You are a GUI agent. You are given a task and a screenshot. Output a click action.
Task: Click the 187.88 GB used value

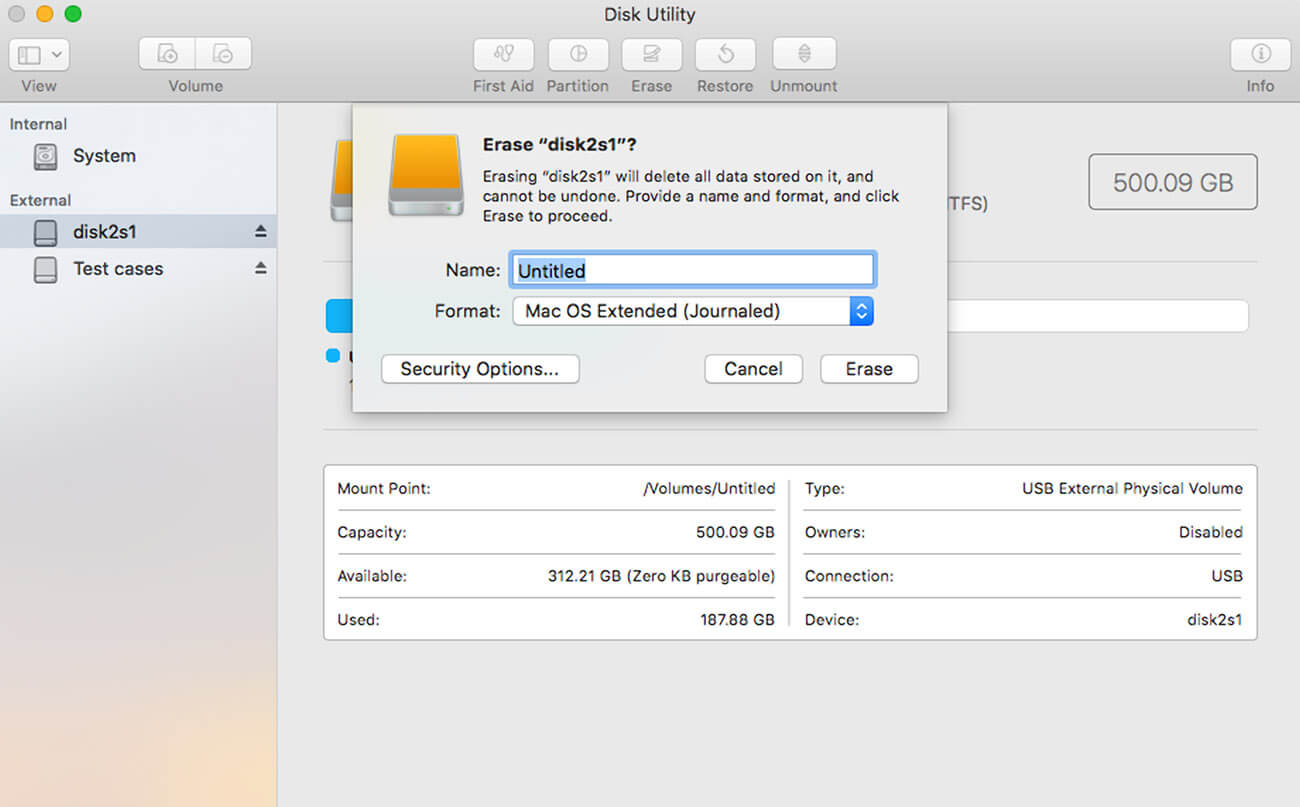coord(737,620)
